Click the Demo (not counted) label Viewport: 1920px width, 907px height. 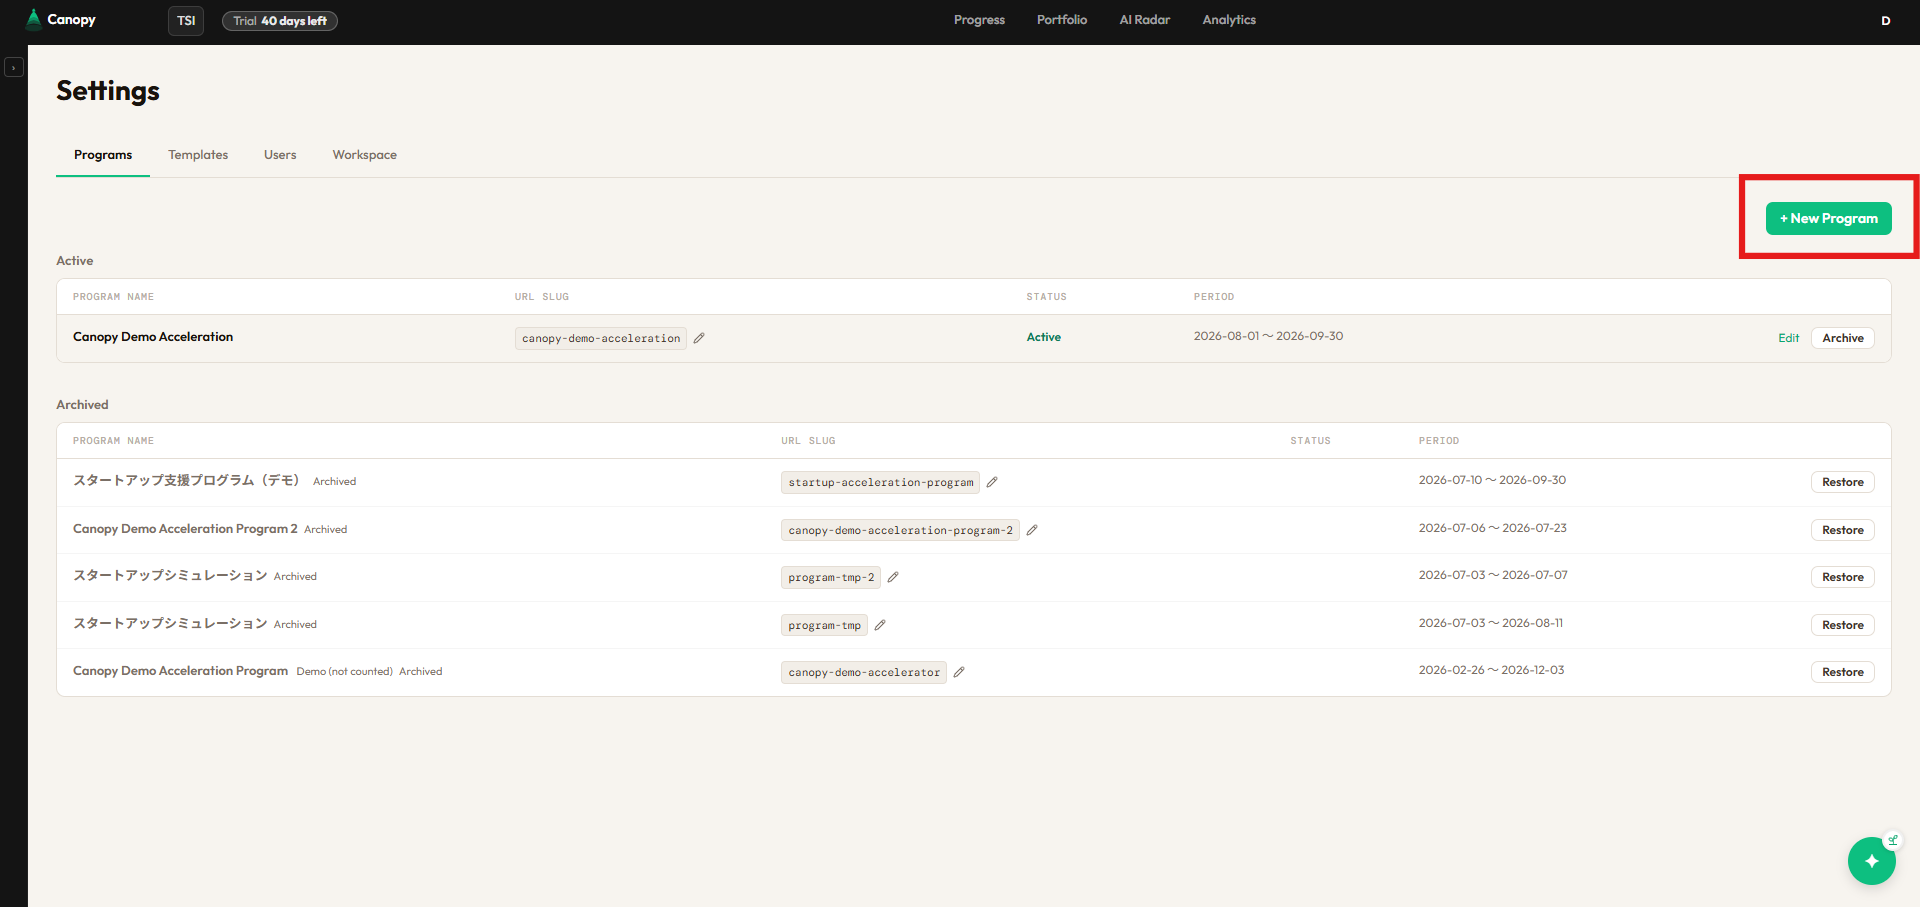tap(344, 672)
